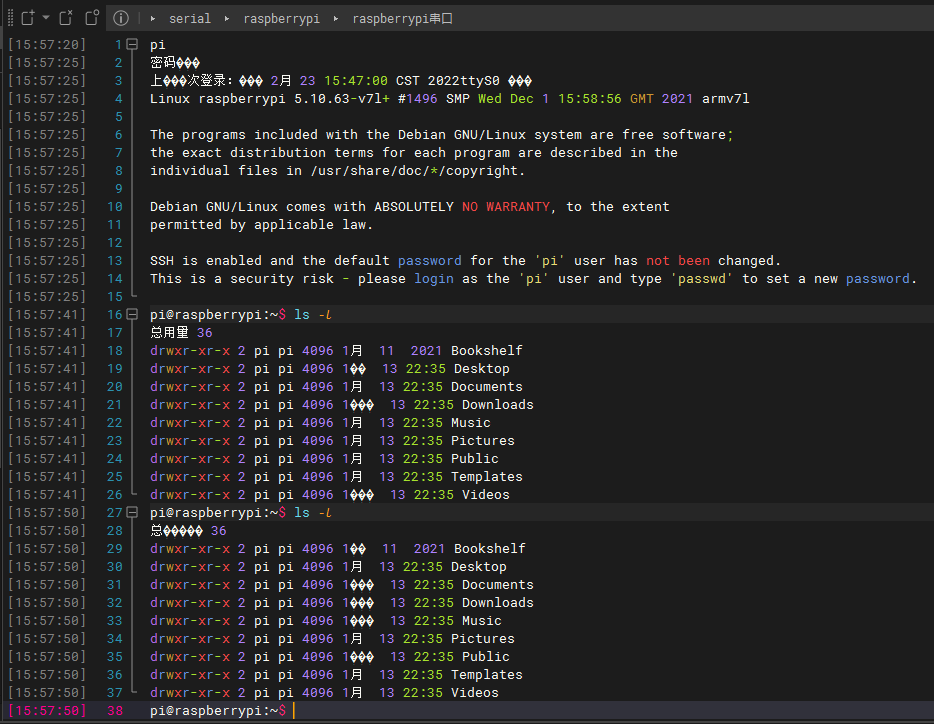This screenshot has width=934, height=724.
Task: Select raspberrypi串口 in the breadcrumb bar
Action: [x=402, y=17]
